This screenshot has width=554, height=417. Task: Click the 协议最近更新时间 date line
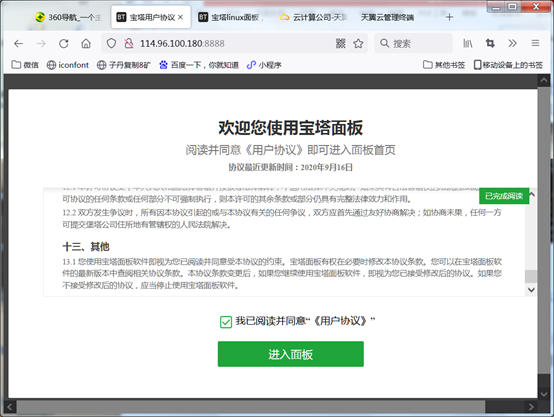click(x=290, y=167)
